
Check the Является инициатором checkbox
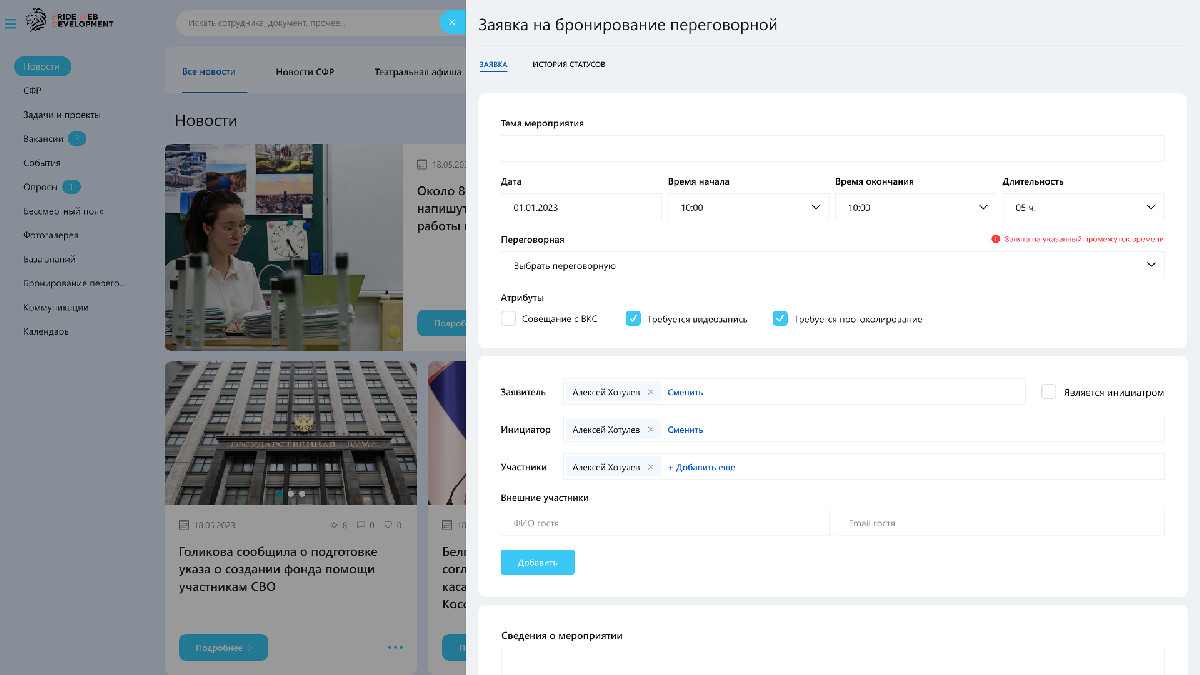1048,392
